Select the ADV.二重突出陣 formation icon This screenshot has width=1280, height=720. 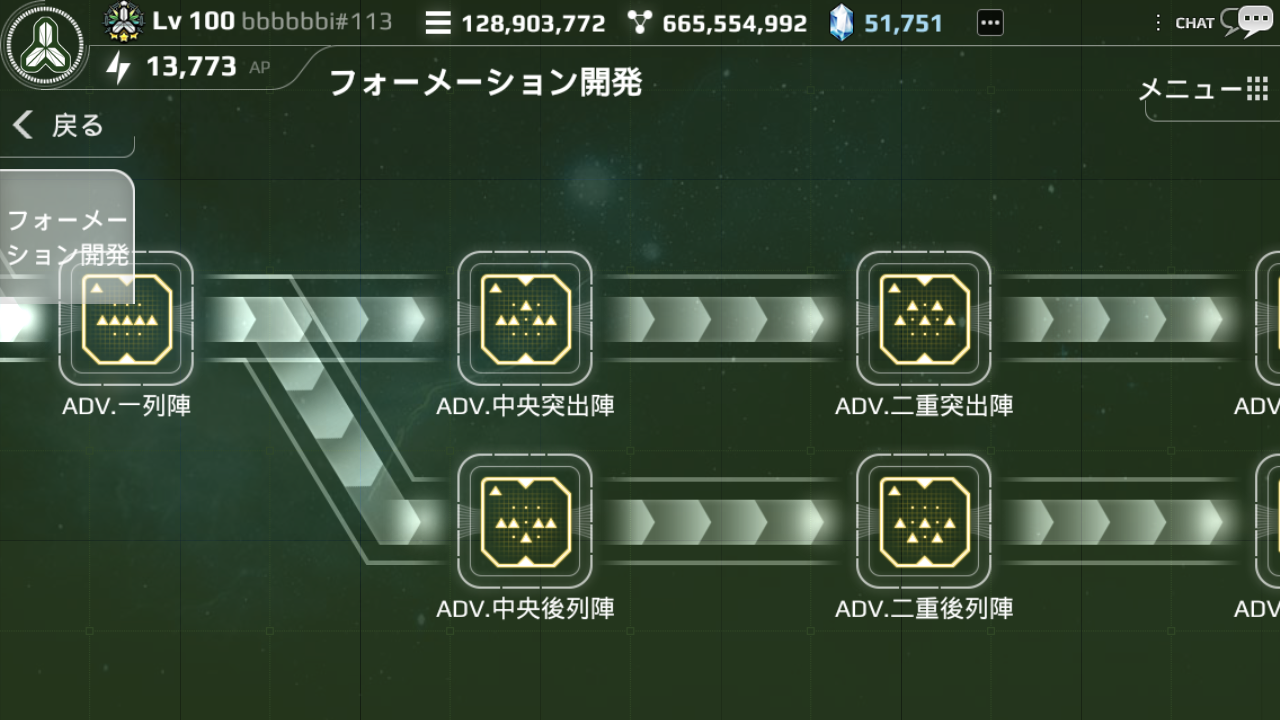pos(924,319)
